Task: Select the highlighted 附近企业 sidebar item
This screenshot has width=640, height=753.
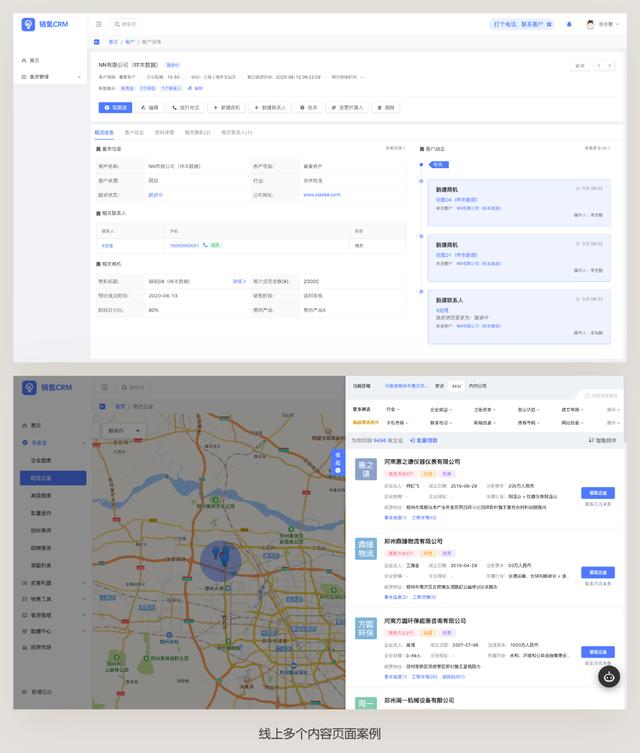Action: click(x=53, y=478)
